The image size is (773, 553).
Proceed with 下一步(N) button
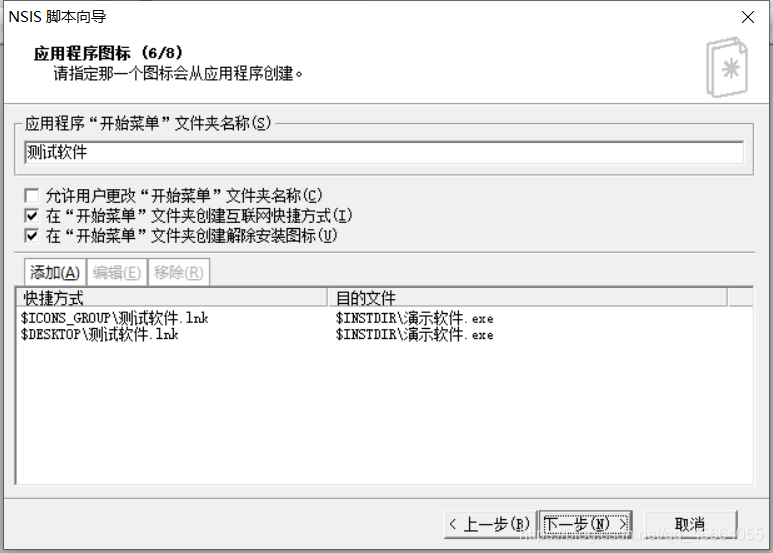pos(586,524)
